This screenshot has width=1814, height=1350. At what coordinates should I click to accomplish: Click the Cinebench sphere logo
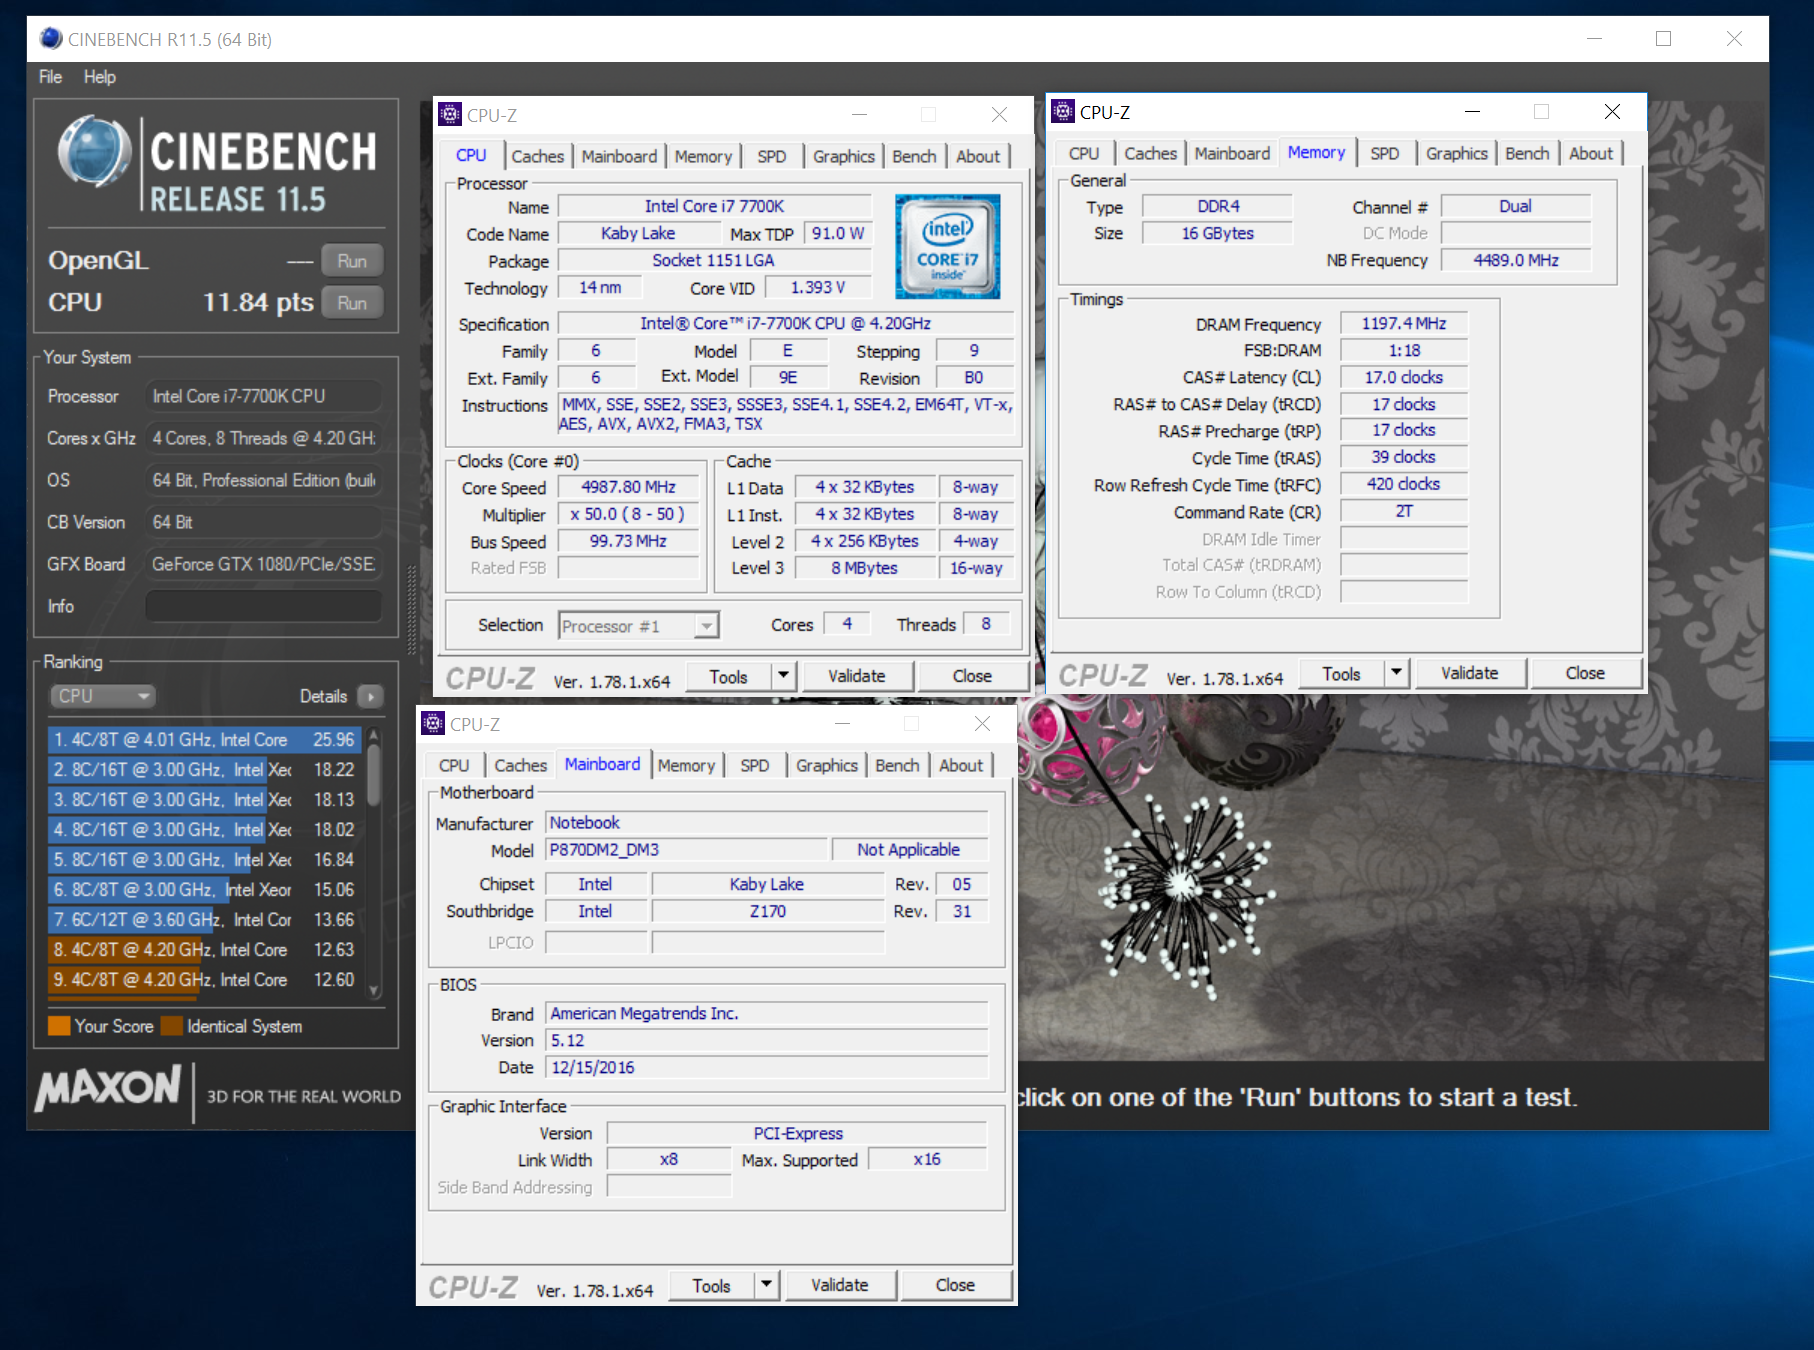point(94,152)
